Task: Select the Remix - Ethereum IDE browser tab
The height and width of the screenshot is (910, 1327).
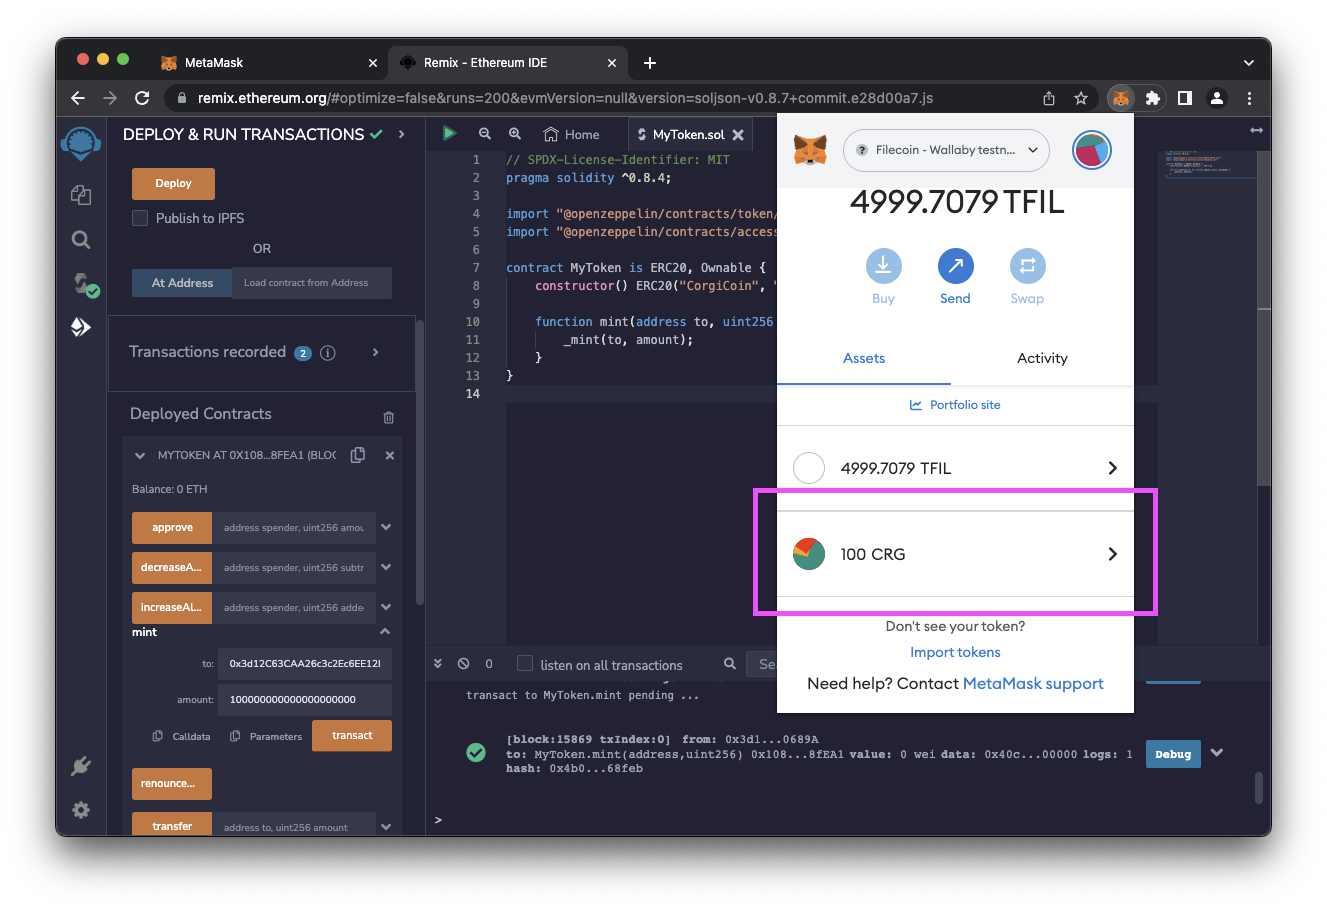Action: tap(507, 62)
